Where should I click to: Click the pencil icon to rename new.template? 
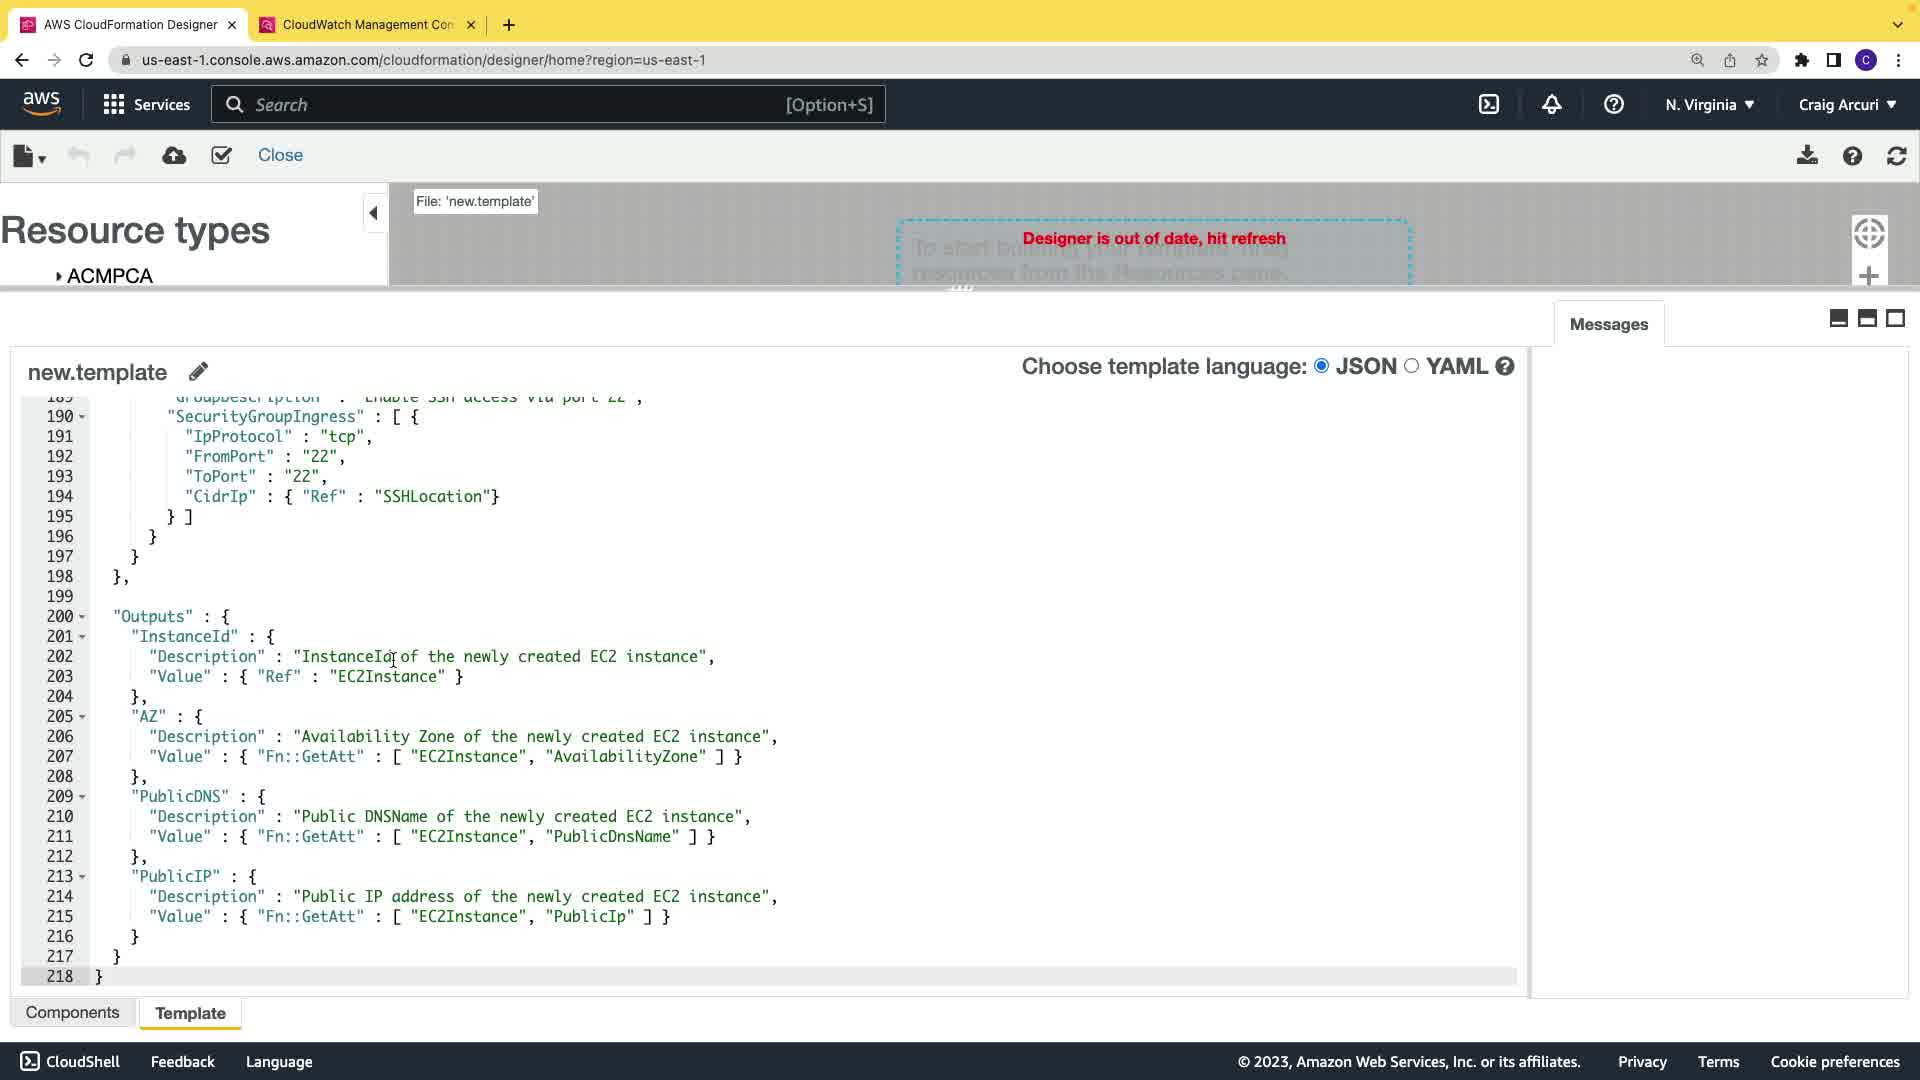pos(198,372)
